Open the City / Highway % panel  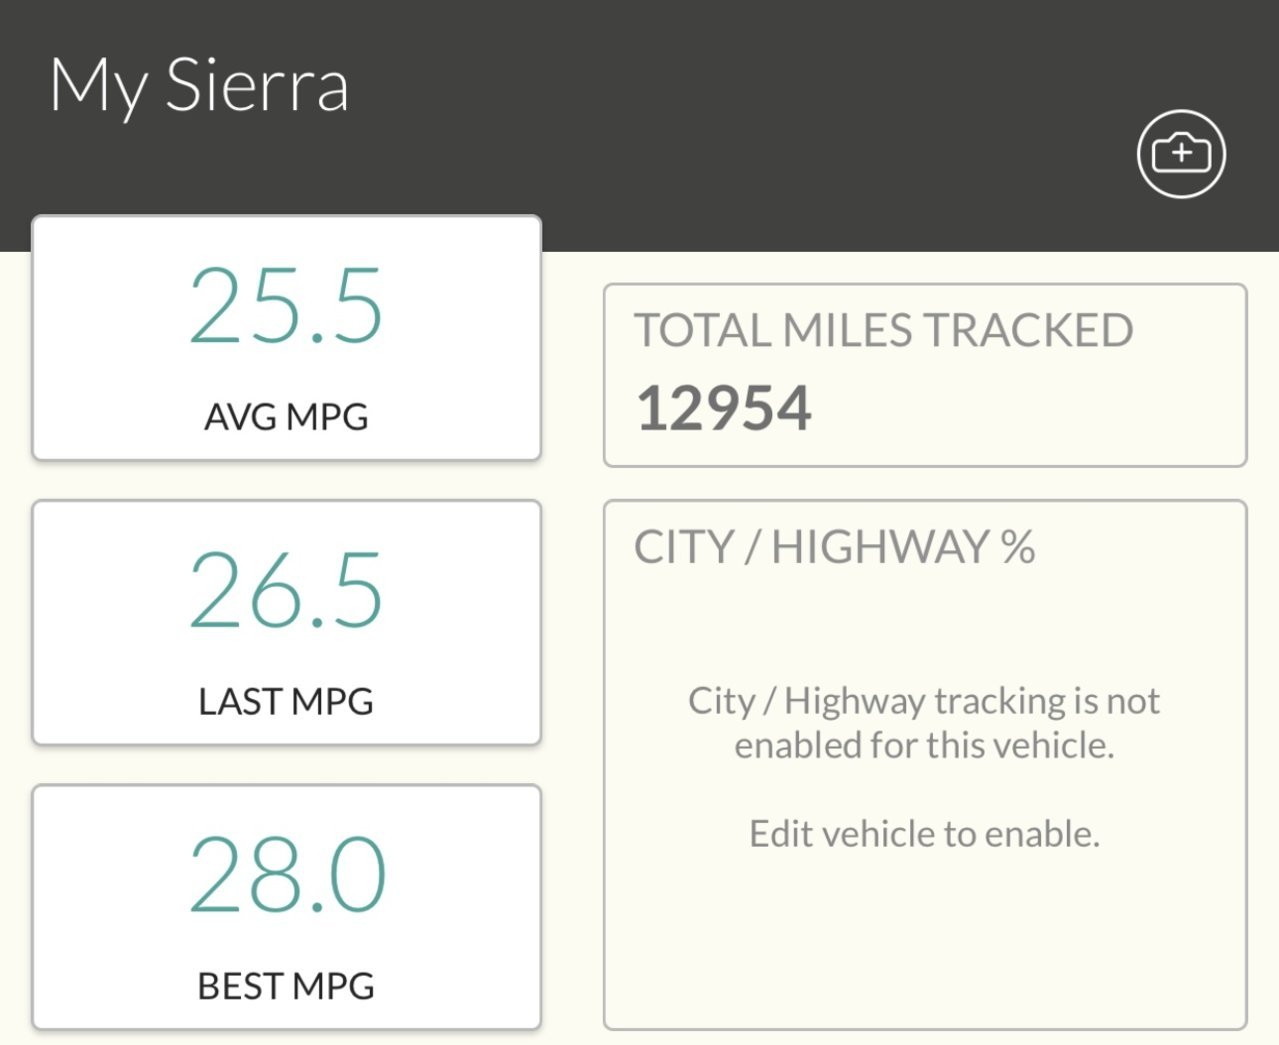point(925,765)
